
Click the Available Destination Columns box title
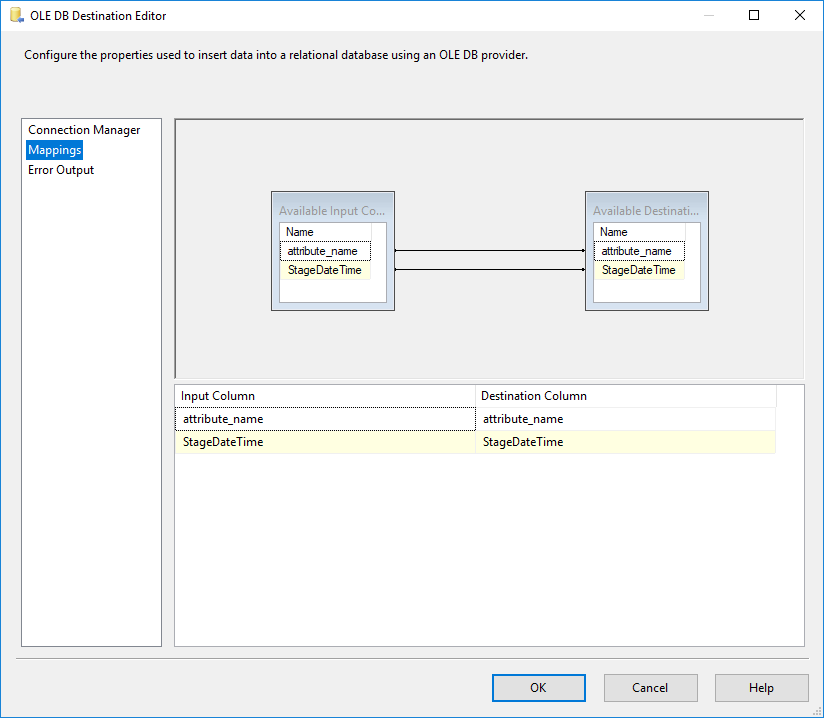click(x=646, y=210)
